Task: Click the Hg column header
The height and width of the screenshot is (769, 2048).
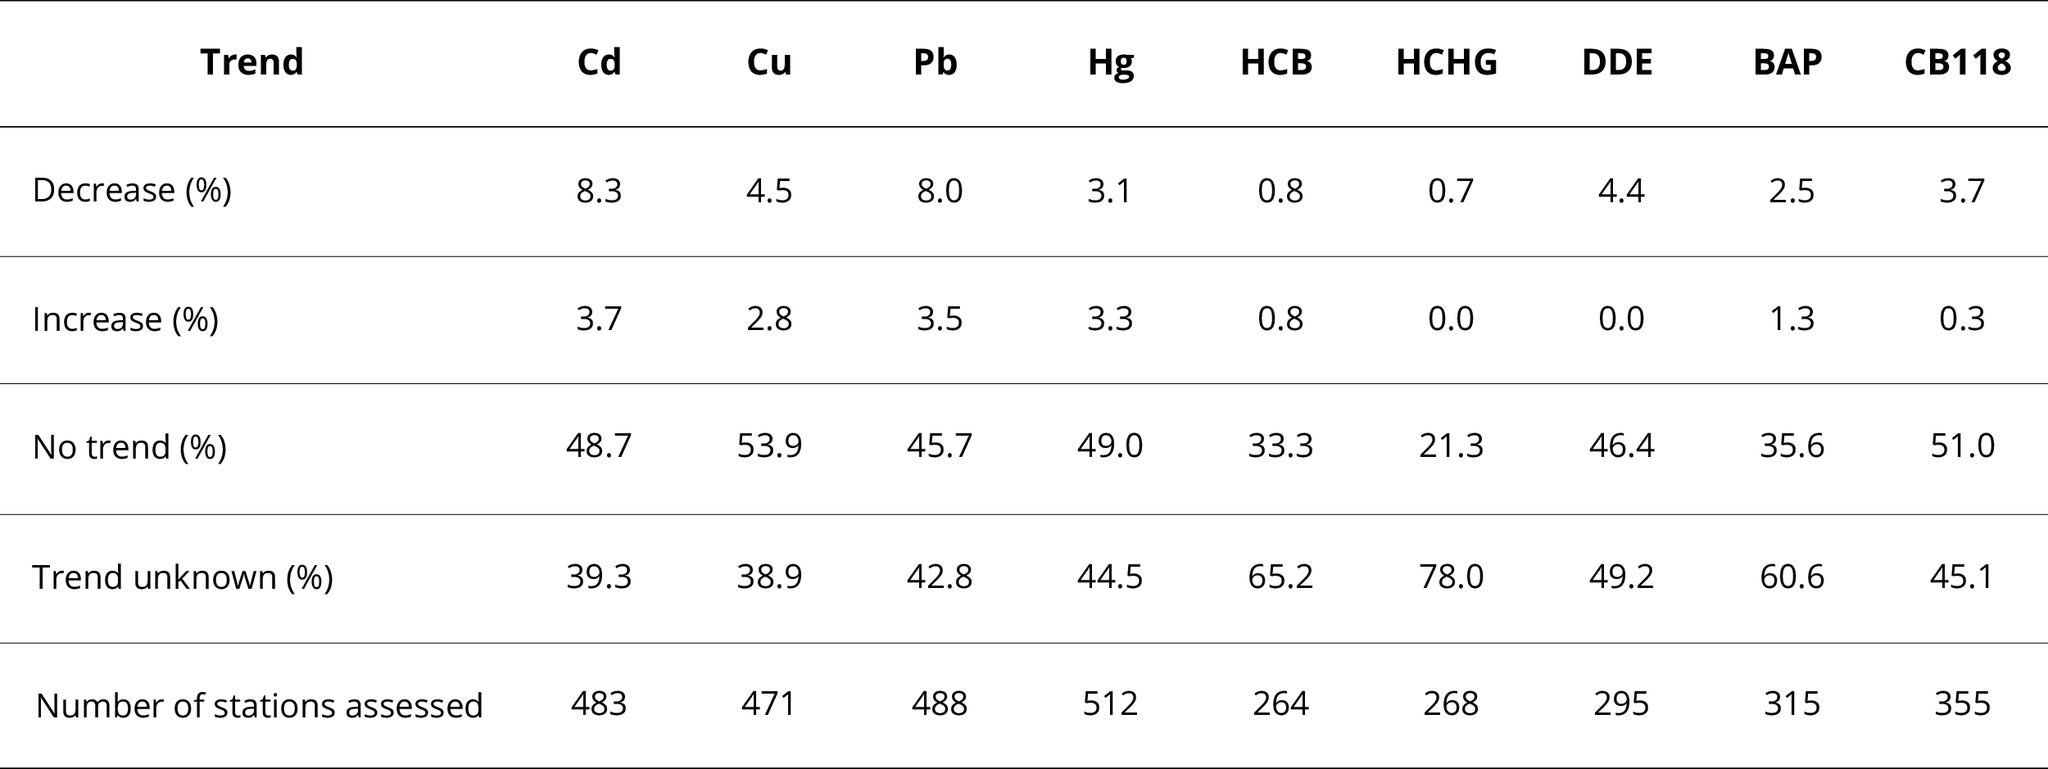Action: click(x=1110, y=63)
